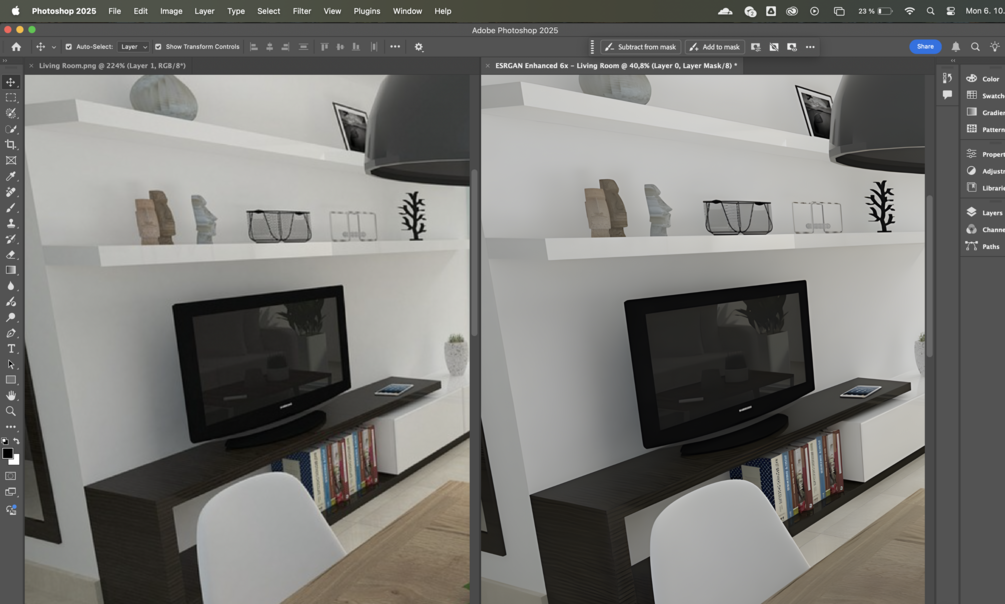1005x604 pixels.
Task: Open the Layers panel
Action: point(984,212)
